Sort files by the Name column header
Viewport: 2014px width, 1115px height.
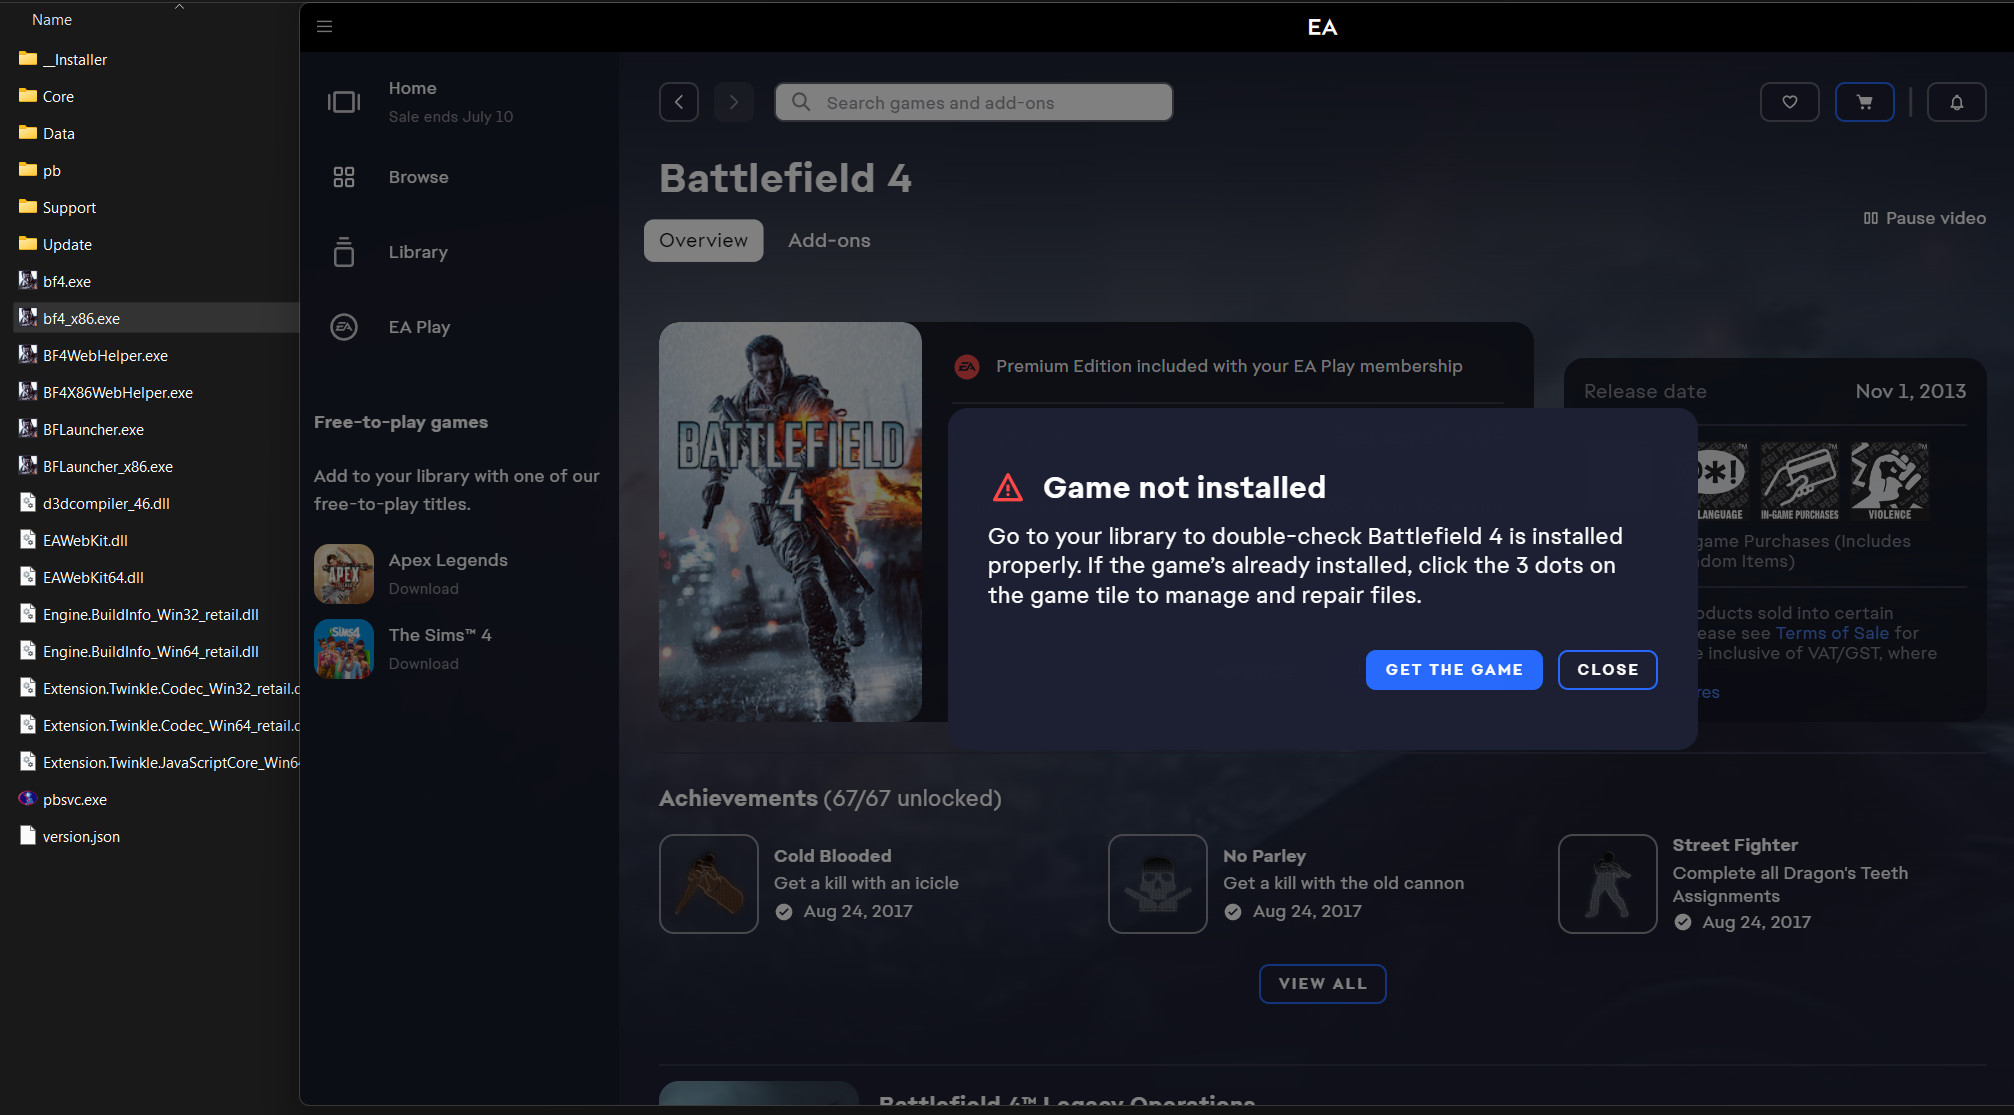pyautogui.click(x=52, y=20)
